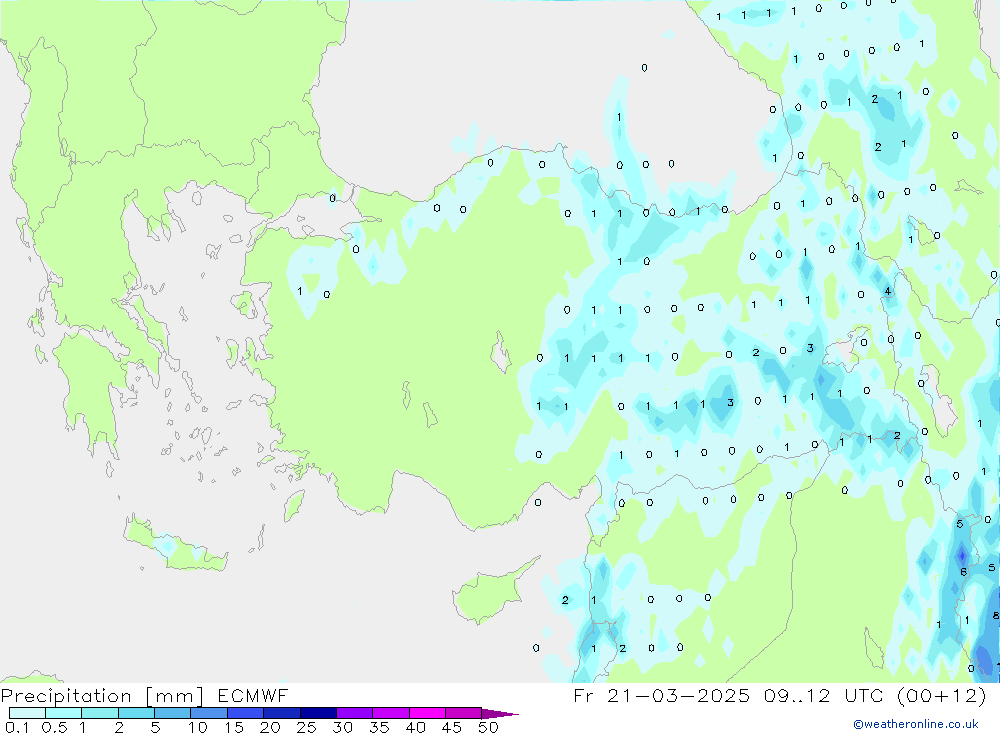Image resolution: width=1000 pixels, height=733 pixels.
Task: Click the precipitation value '6' on the map
Action: tap(964, 572)
